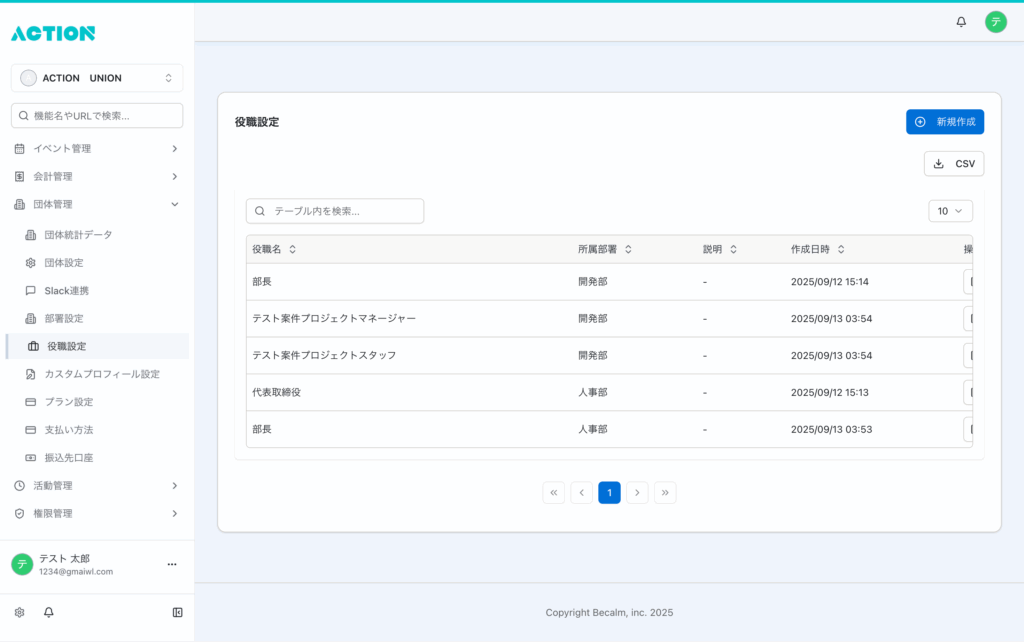The image size is (1024, 642).
Task: Expand the イベント管理 menu
Action: coord(97,149)
